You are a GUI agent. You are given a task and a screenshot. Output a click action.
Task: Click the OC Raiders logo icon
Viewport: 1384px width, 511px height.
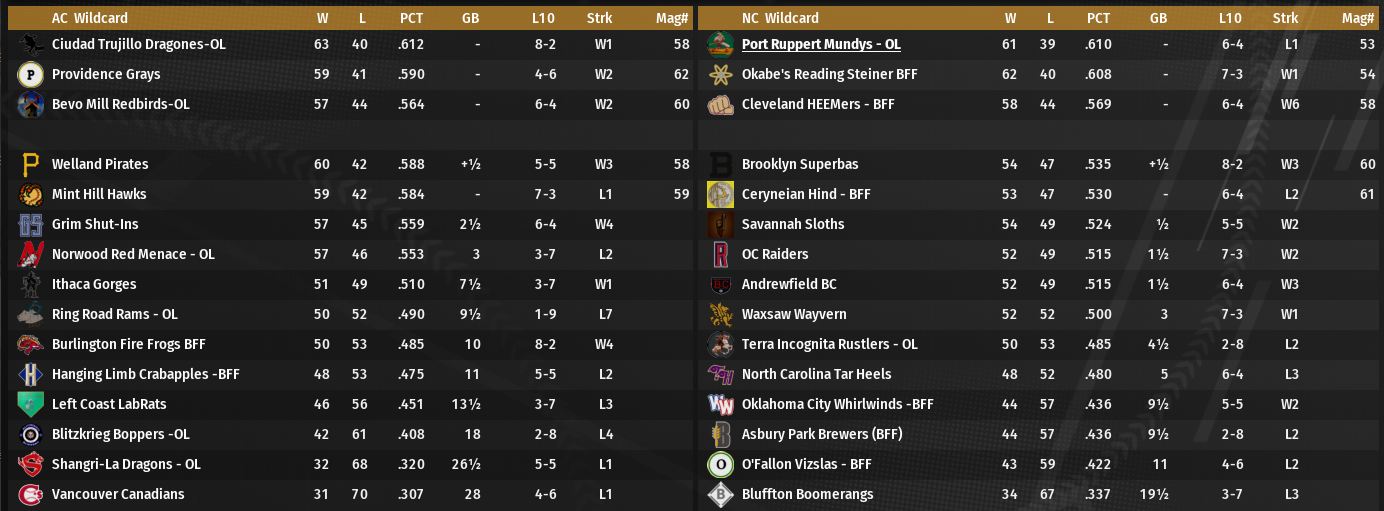pos(720,254)
